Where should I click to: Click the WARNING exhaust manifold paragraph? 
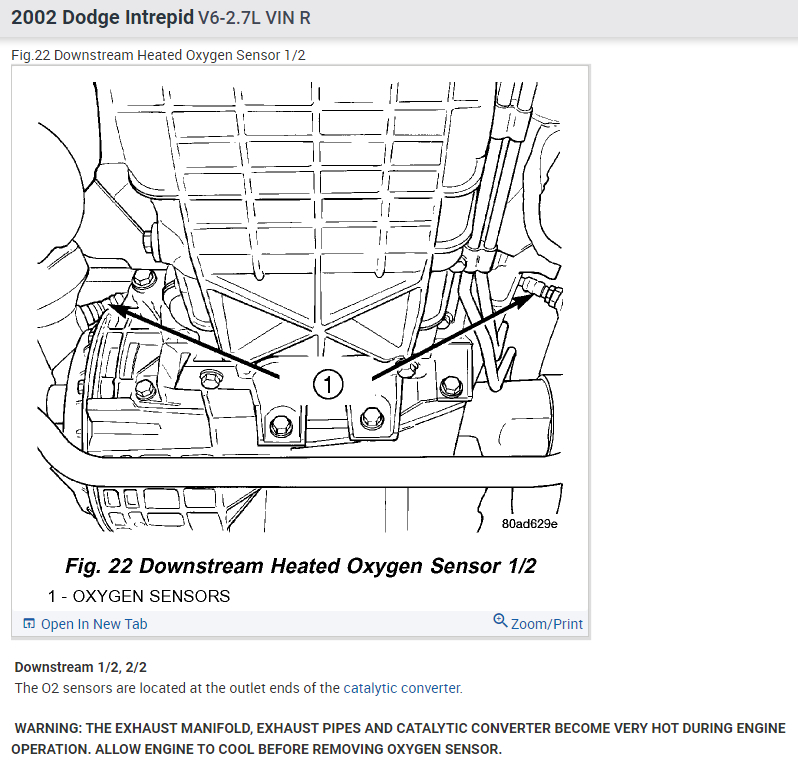398,739
